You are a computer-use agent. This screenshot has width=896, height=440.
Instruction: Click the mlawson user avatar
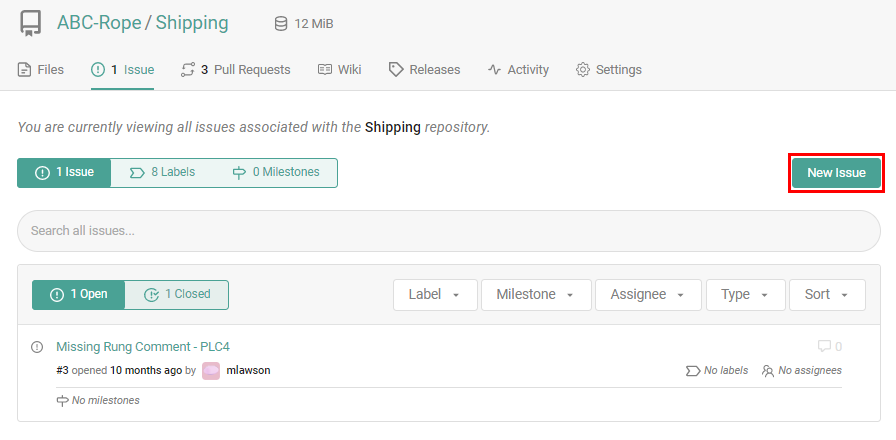coord(211,370)
